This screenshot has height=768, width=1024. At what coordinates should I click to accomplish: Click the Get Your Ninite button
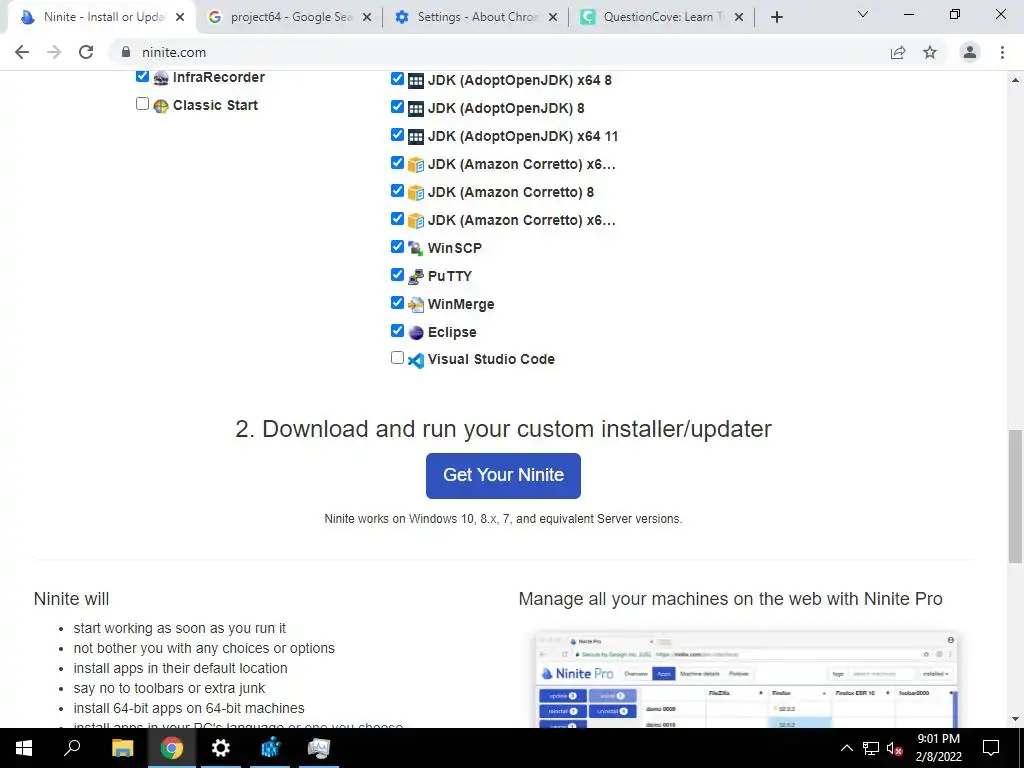pyautogui.click(x=503, y=475)
